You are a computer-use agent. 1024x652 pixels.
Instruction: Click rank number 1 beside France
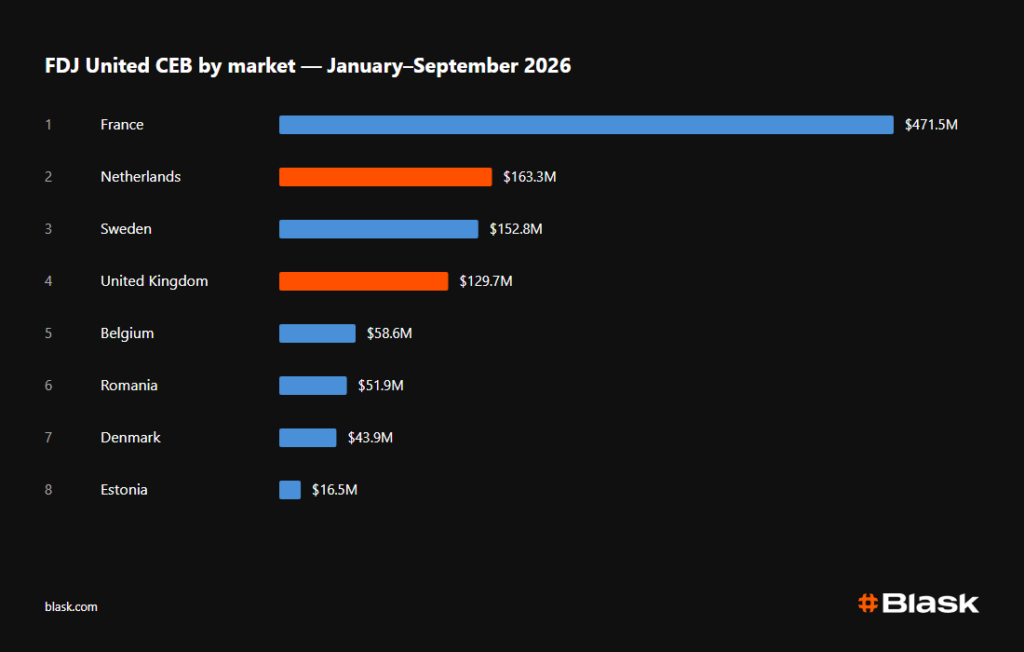(x=48, y=125)
